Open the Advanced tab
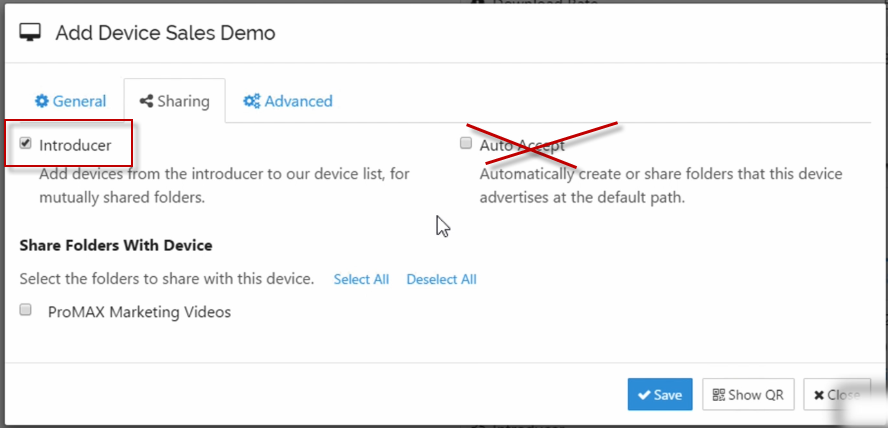 288,101
